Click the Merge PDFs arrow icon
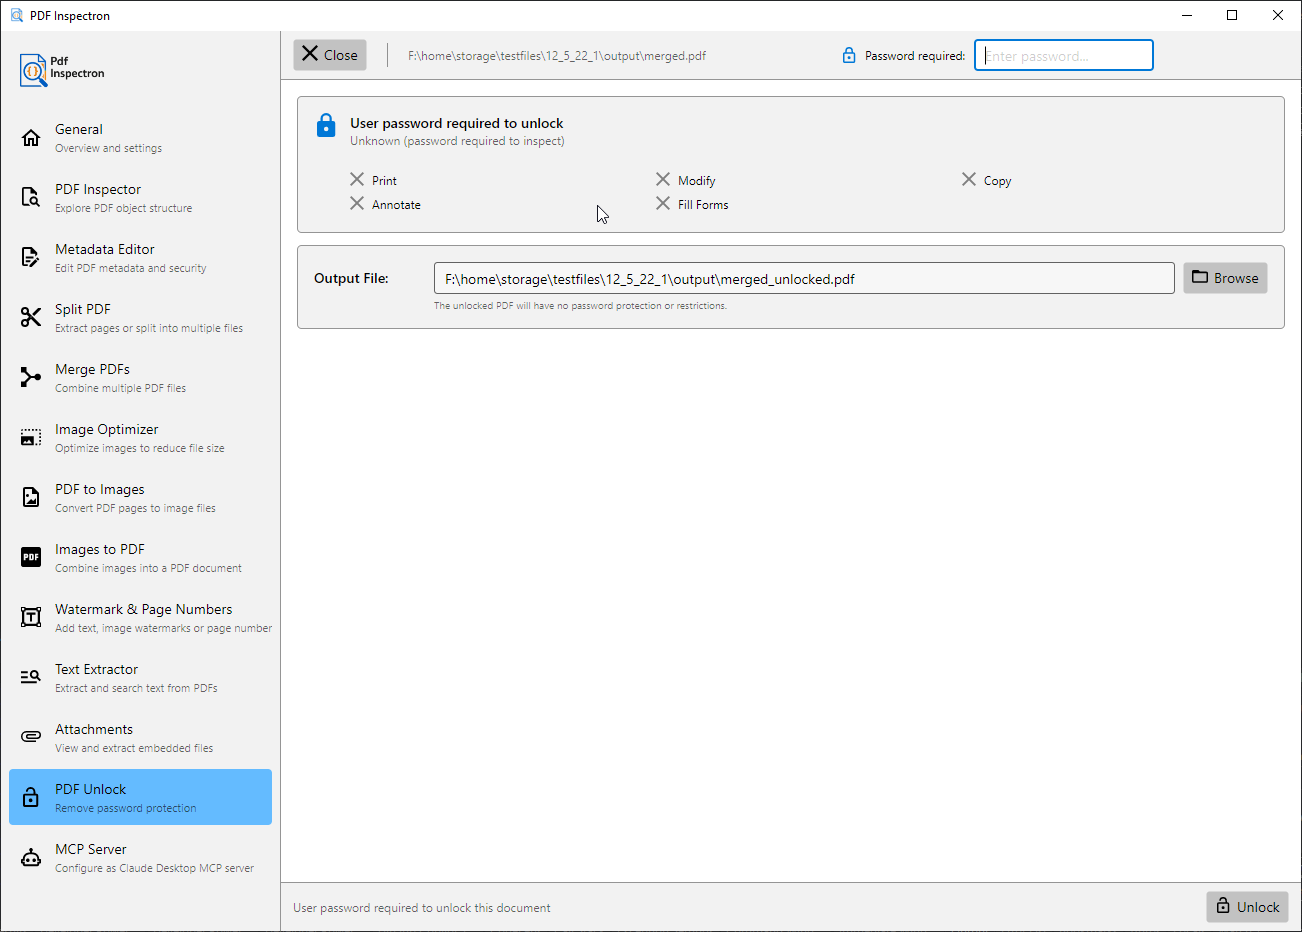Viewport: 1302px width, 932px height. [x=31, y=378]
